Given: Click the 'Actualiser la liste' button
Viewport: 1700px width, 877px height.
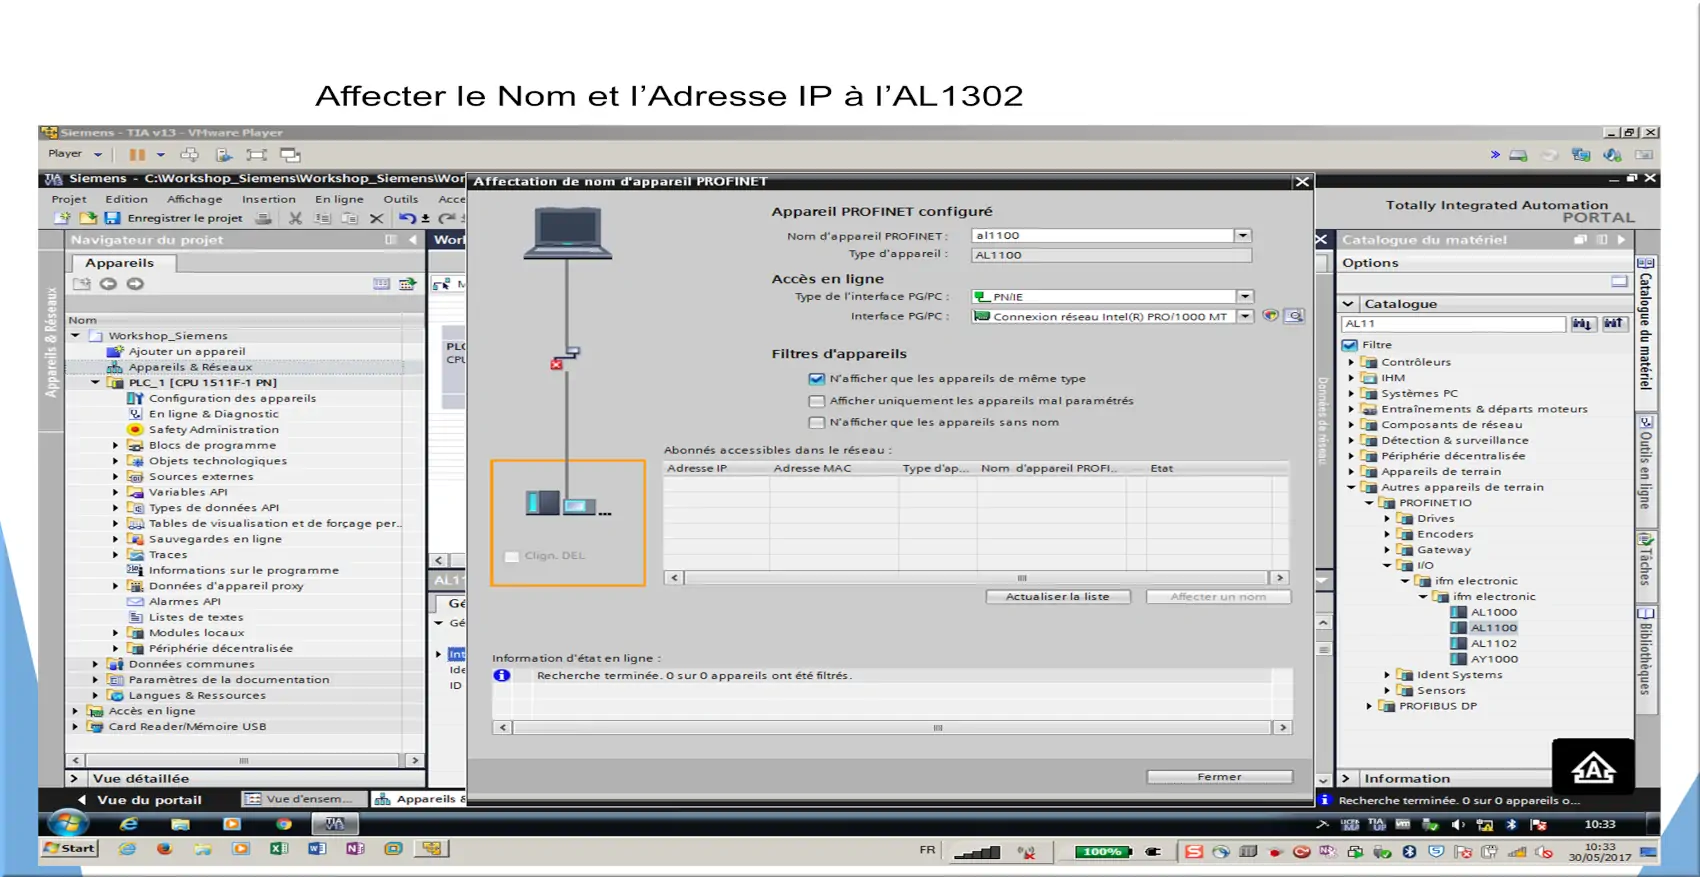Looking at the screenshot, I should pyautogui.click(x=1057, y=597).
